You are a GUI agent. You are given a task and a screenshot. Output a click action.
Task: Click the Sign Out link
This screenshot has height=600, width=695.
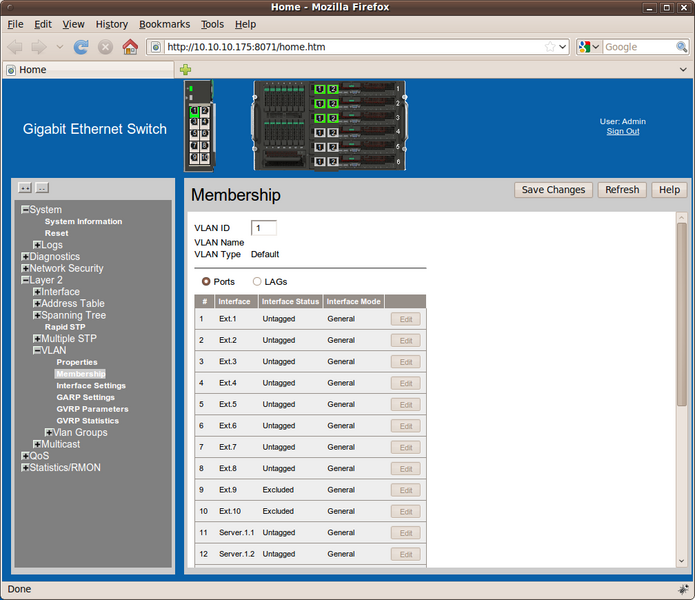click(623, 131)
